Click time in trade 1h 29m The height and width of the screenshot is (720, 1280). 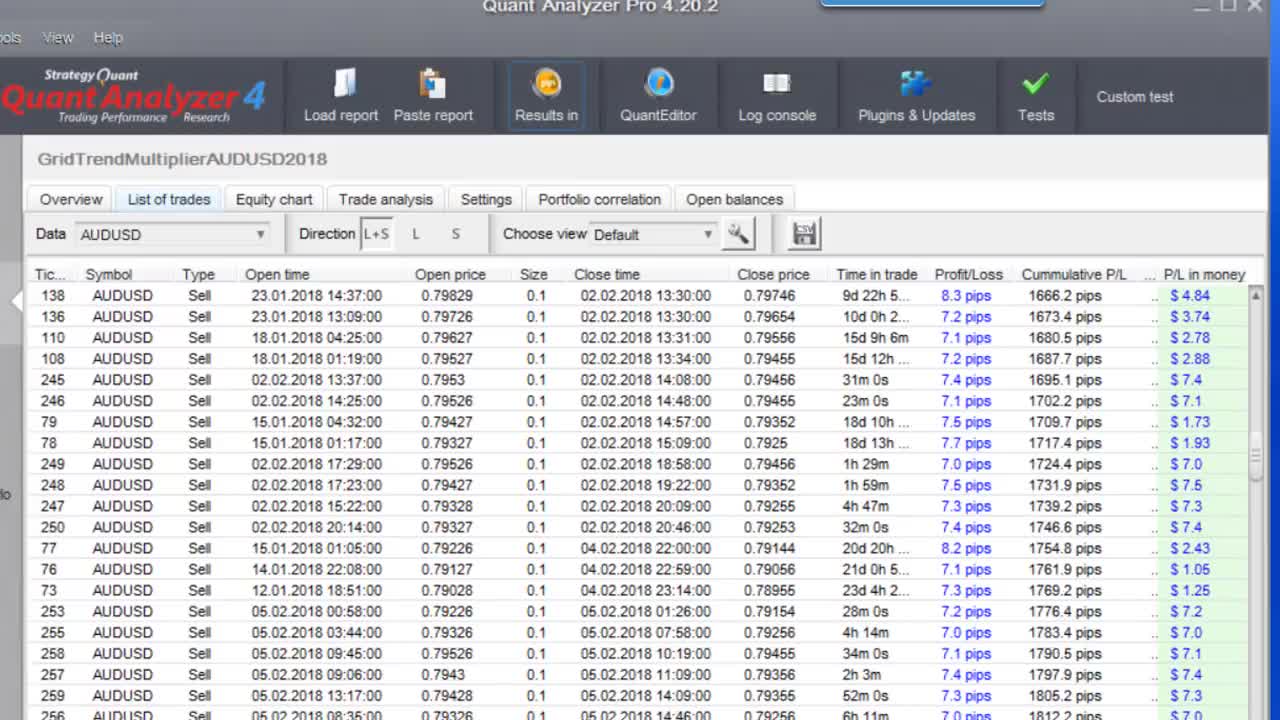pyautogui.click(x=866, y=464)
